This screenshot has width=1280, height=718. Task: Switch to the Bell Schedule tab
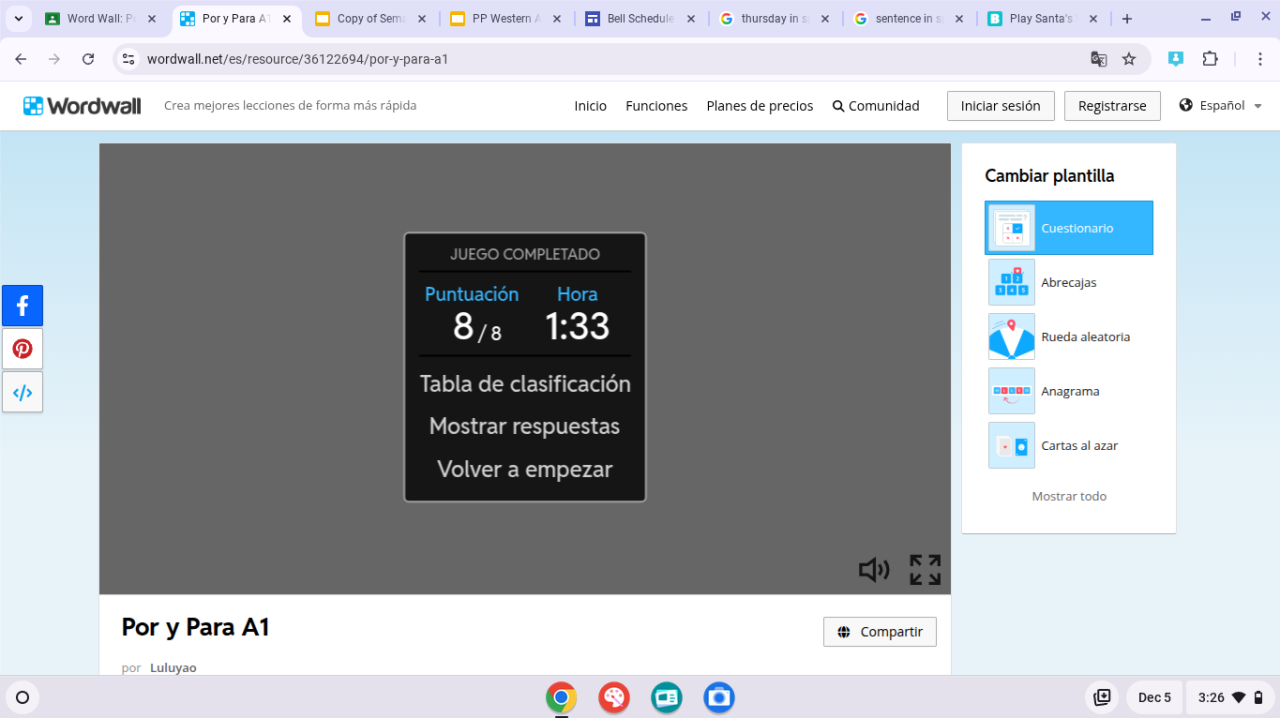(640, 18)
